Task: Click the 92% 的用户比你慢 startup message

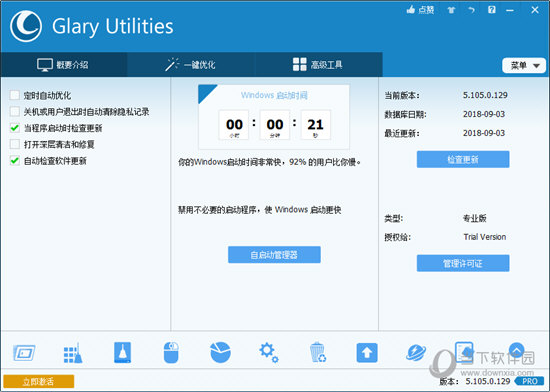Action: pos(269,162)
